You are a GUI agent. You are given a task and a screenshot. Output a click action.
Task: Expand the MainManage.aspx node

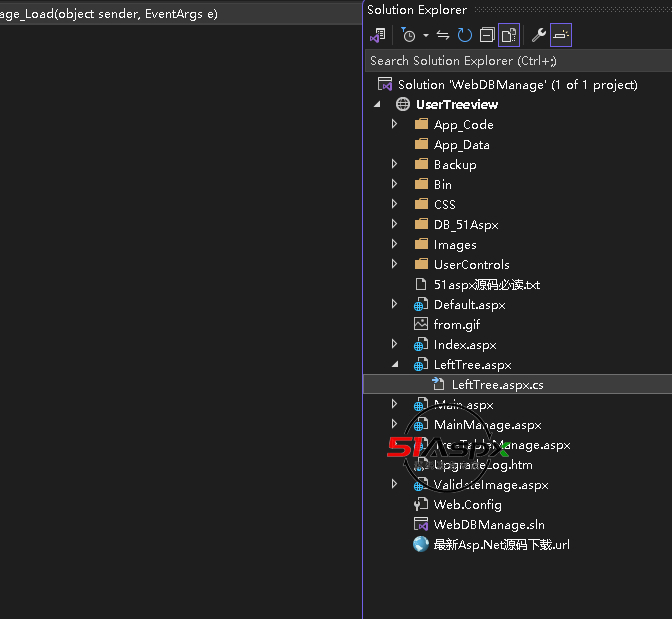pyautogui.click(x=394, y=424)
